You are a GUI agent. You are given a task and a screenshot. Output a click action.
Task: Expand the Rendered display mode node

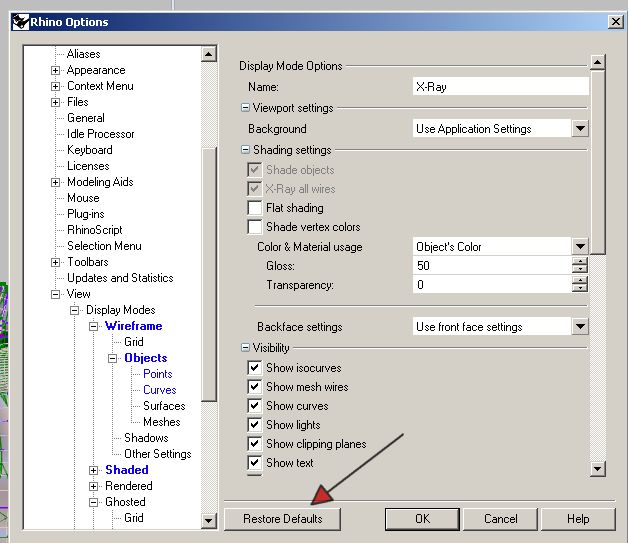click(x=93, y=487)
